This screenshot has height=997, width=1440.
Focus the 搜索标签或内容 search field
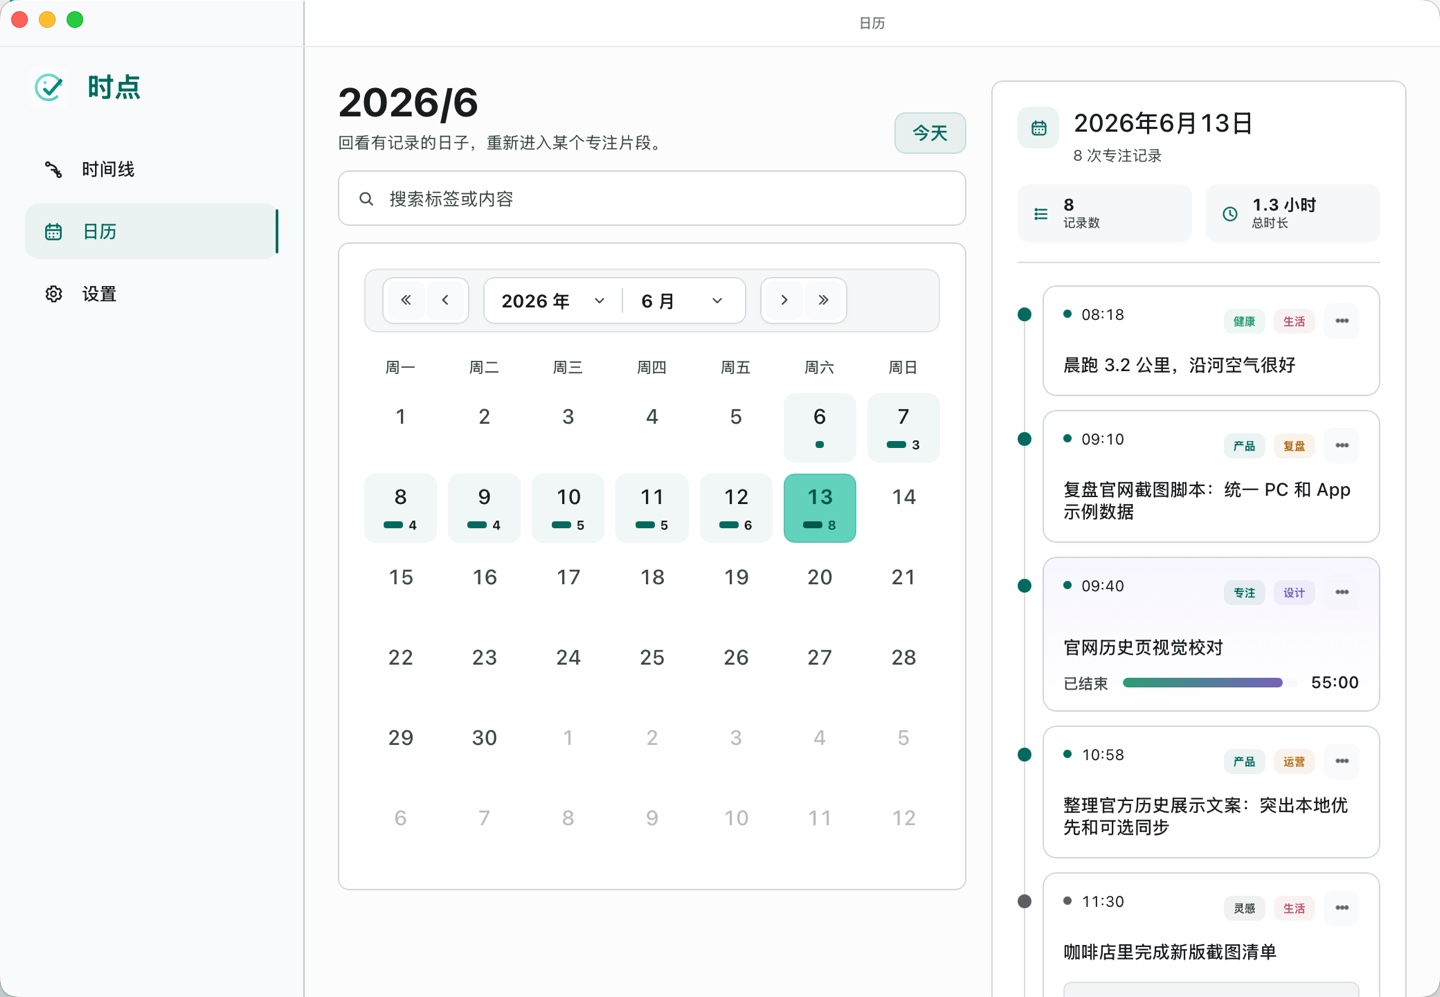[652, 198]
